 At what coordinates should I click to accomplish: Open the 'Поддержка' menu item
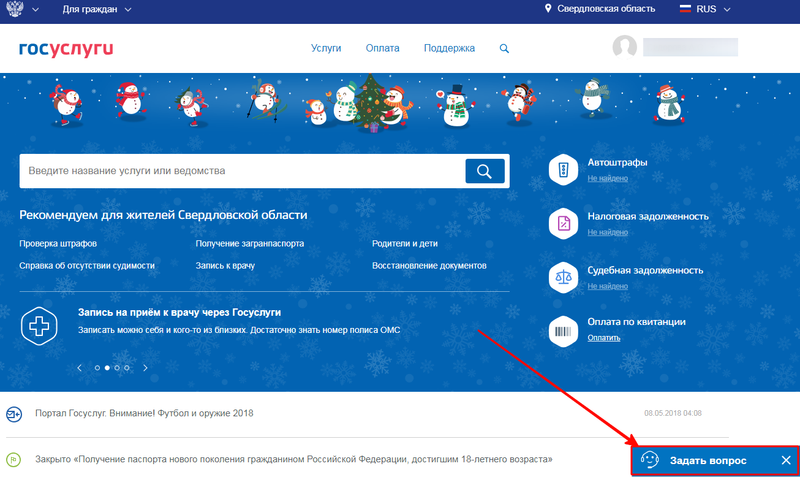pos(449,48)
